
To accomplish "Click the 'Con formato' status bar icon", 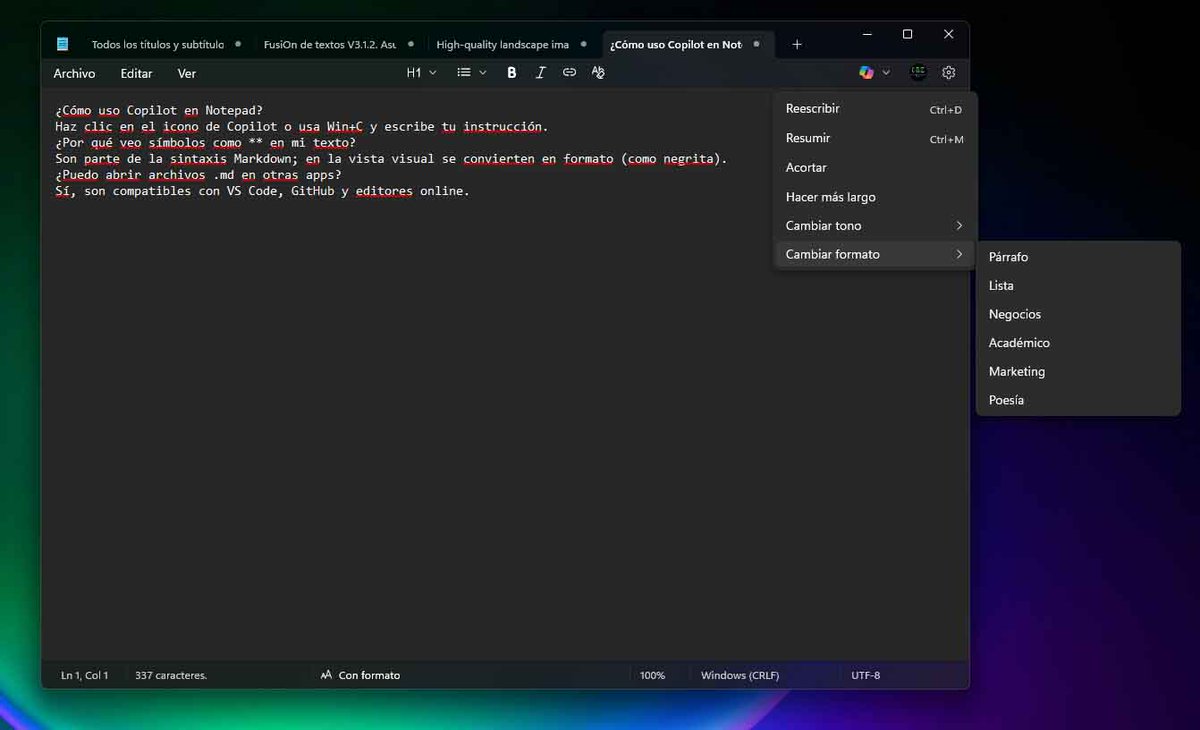I will [x=326, y=675].
